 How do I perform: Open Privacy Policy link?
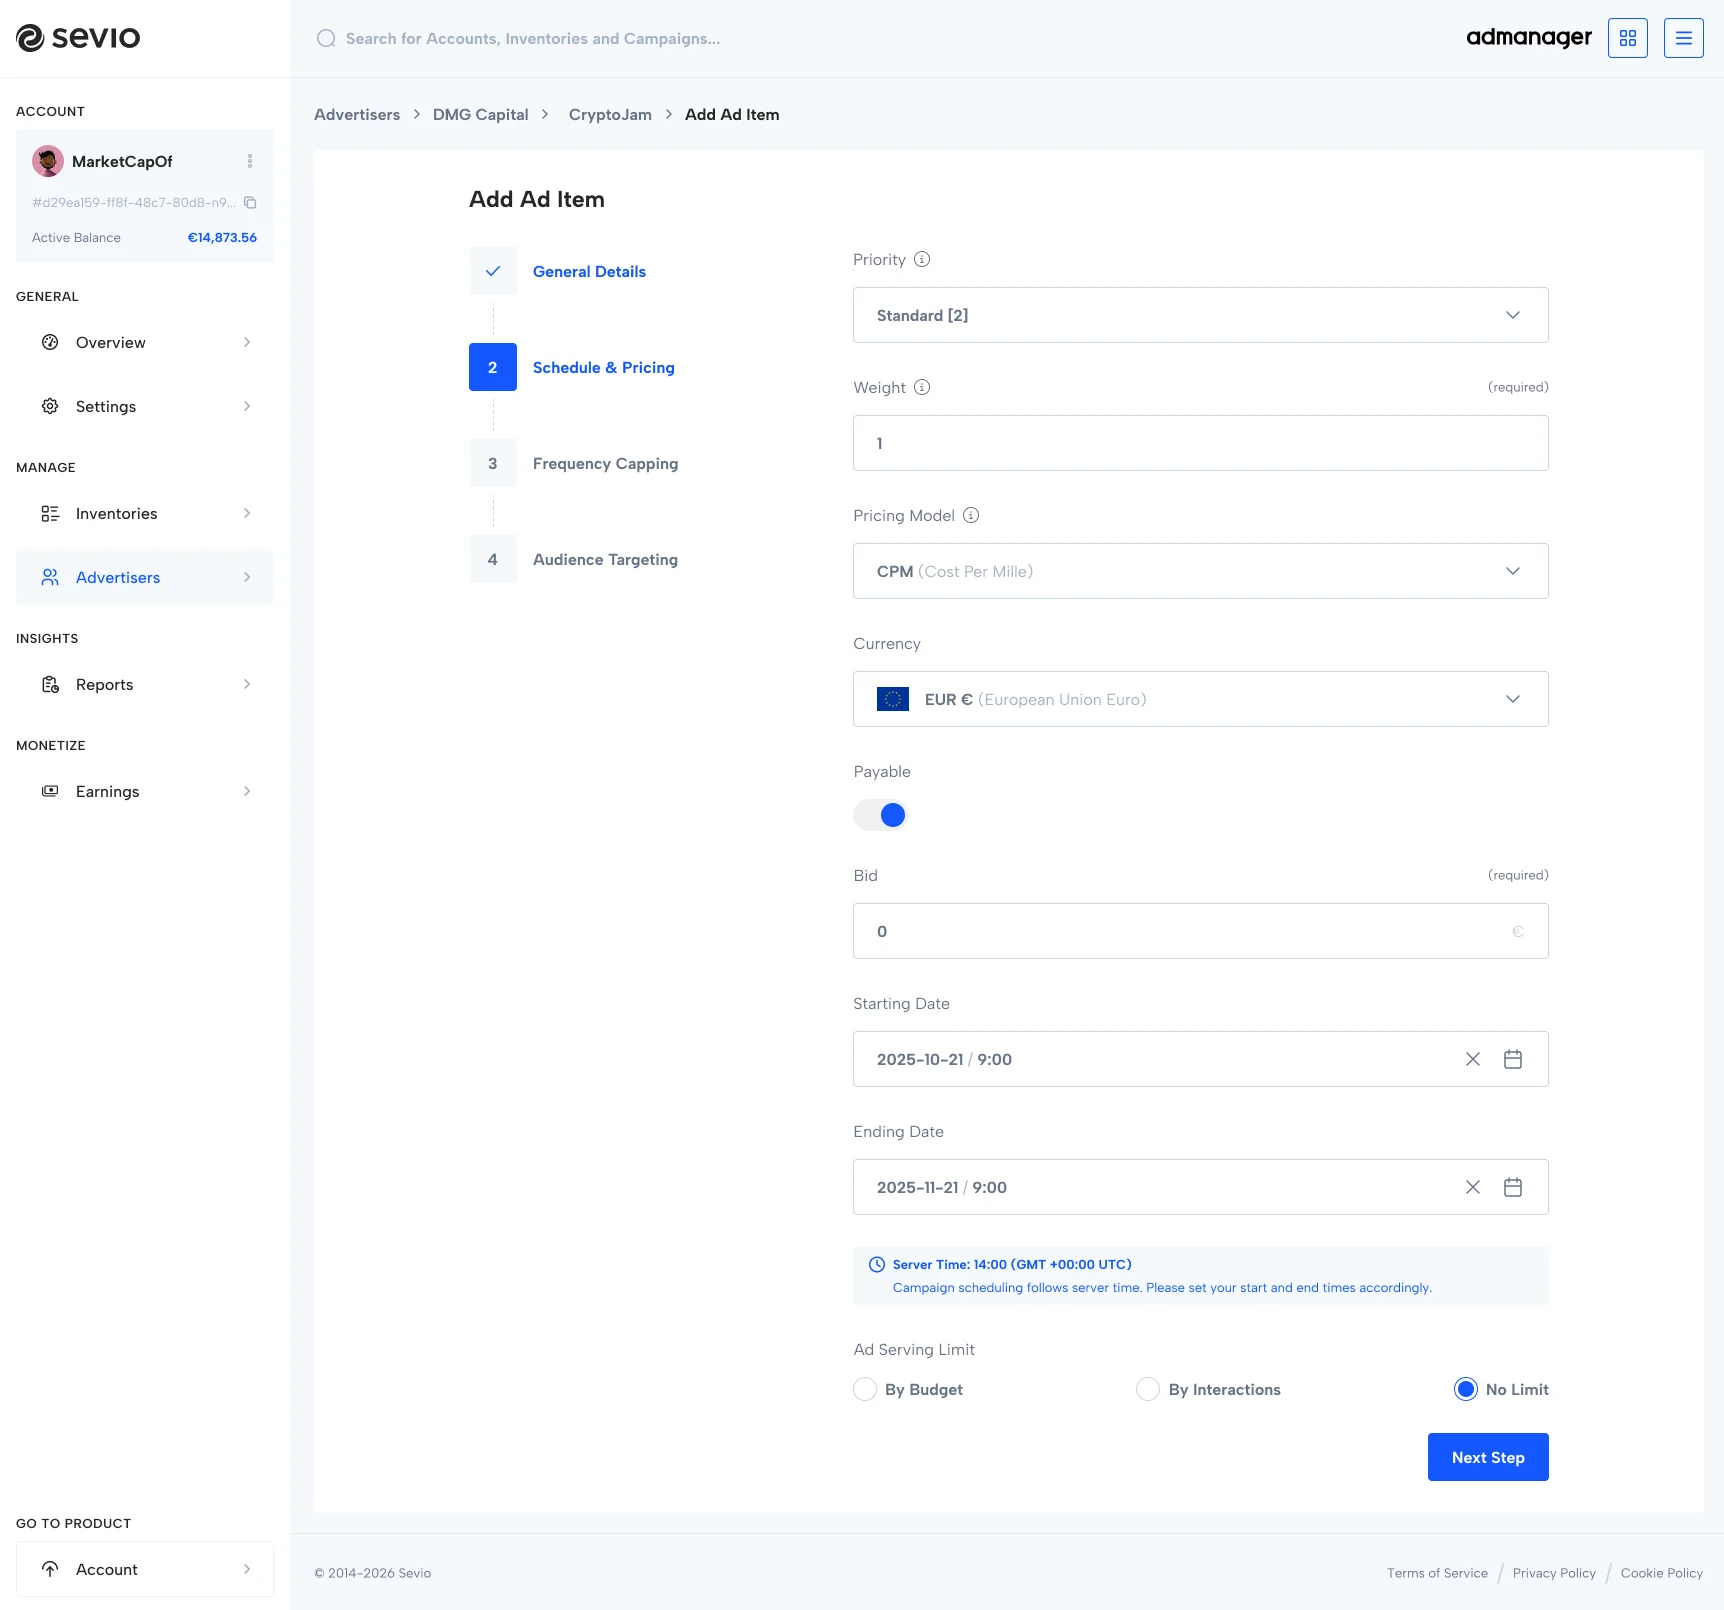click(1554, 1573)
